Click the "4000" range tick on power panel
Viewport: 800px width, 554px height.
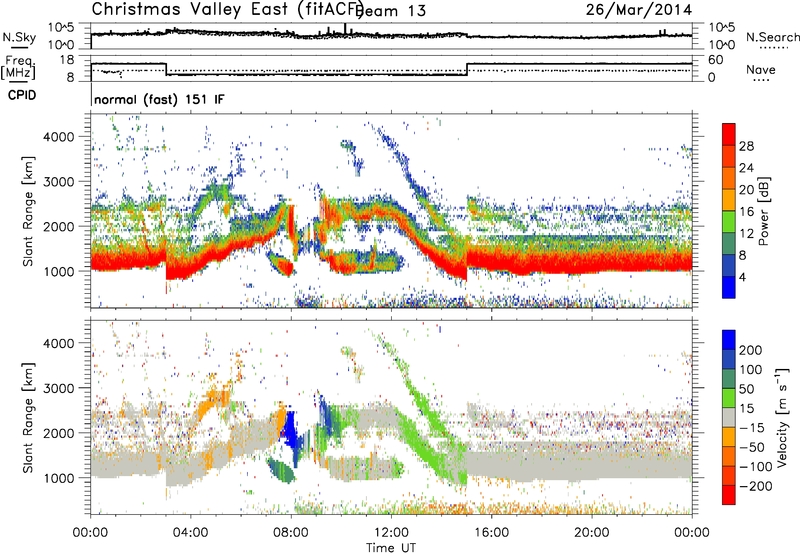click(x=58, y=137)
